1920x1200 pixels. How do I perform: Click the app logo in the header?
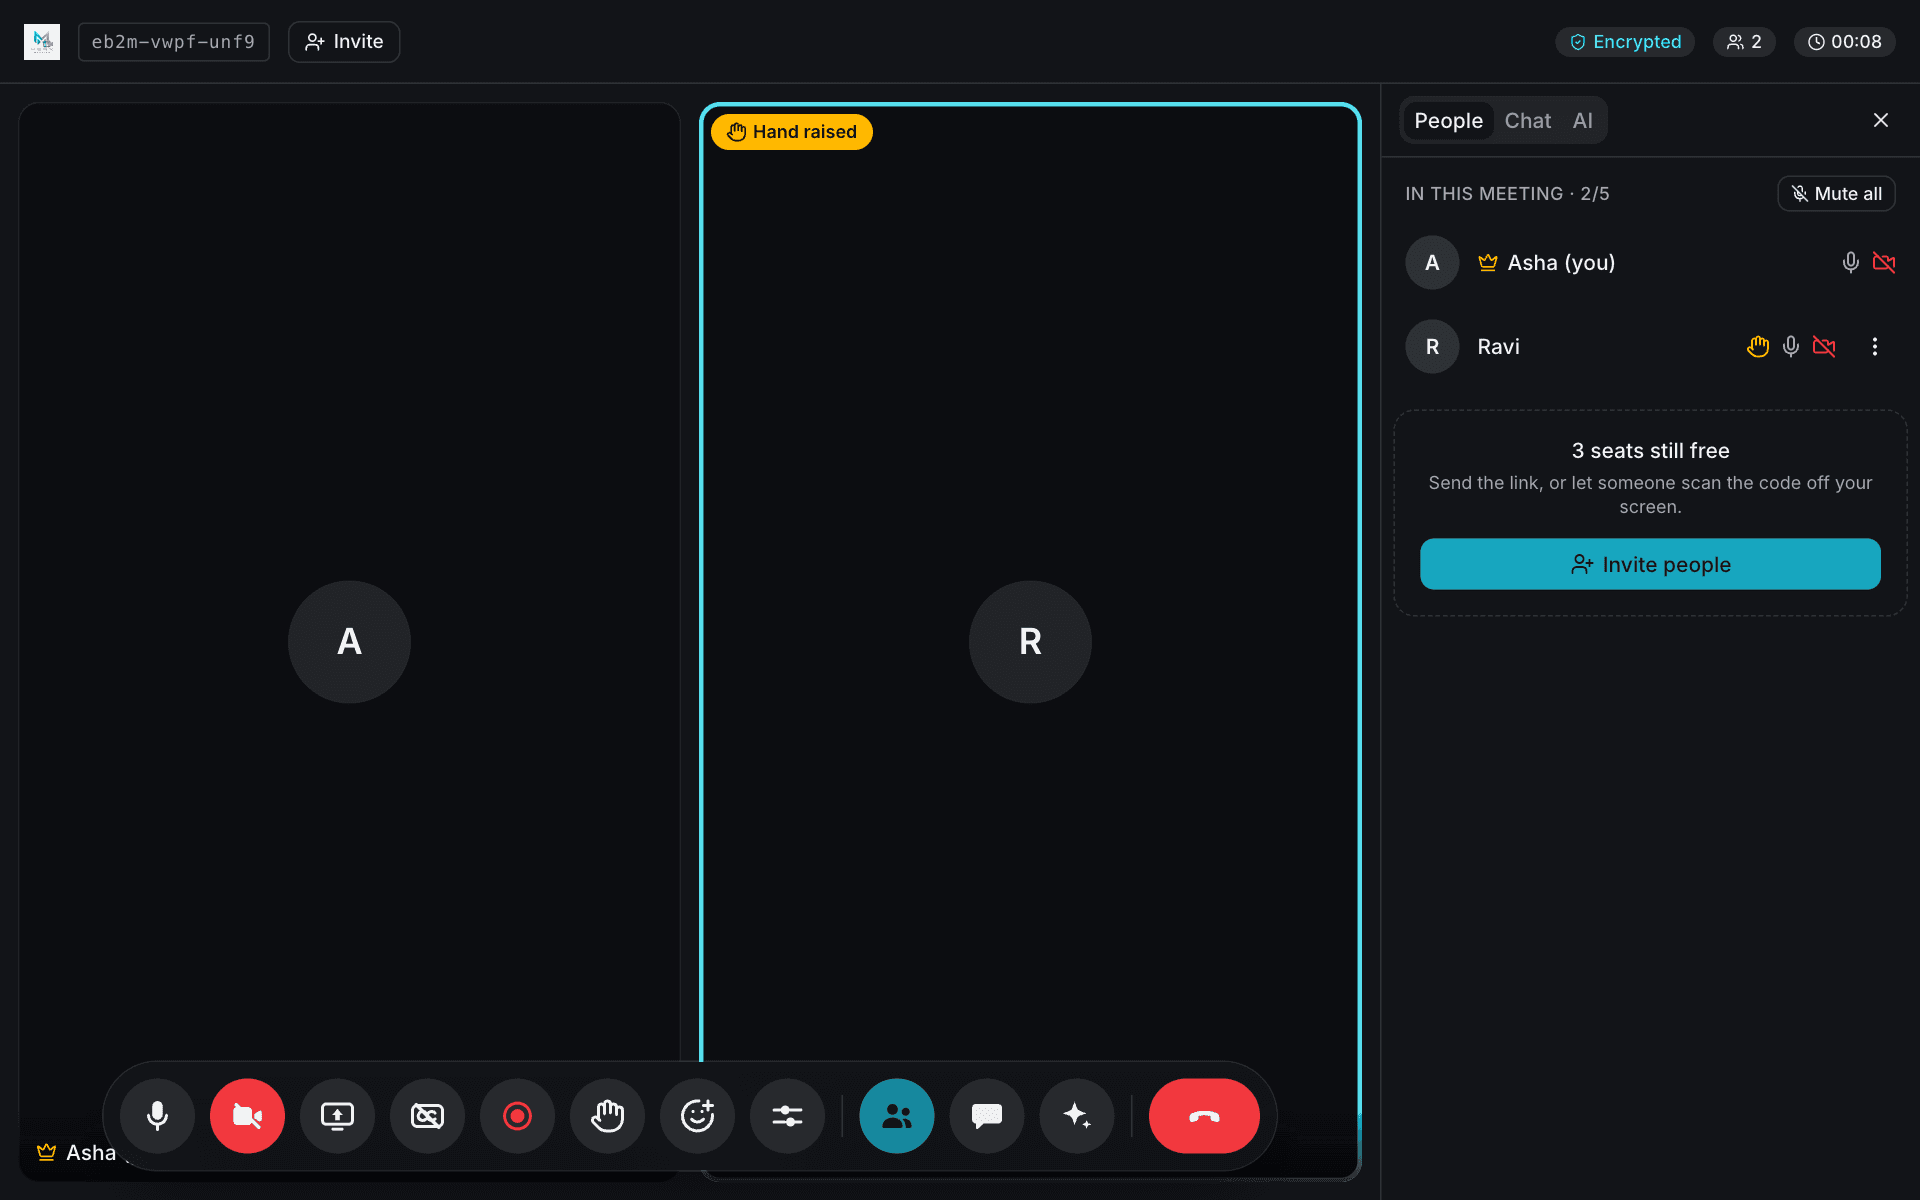42,42
